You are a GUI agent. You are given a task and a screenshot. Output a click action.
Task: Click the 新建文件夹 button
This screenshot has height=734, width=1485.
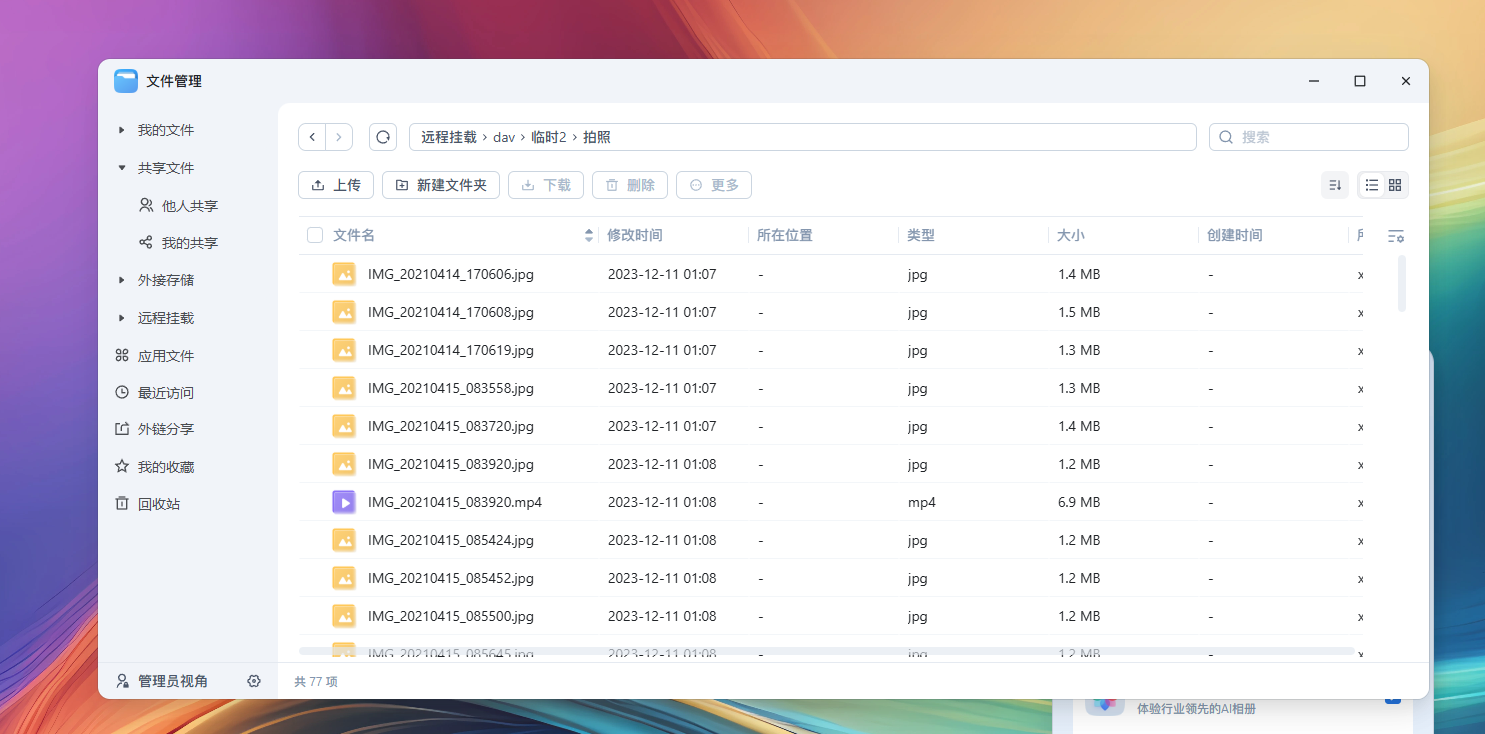tap(441, 185)
